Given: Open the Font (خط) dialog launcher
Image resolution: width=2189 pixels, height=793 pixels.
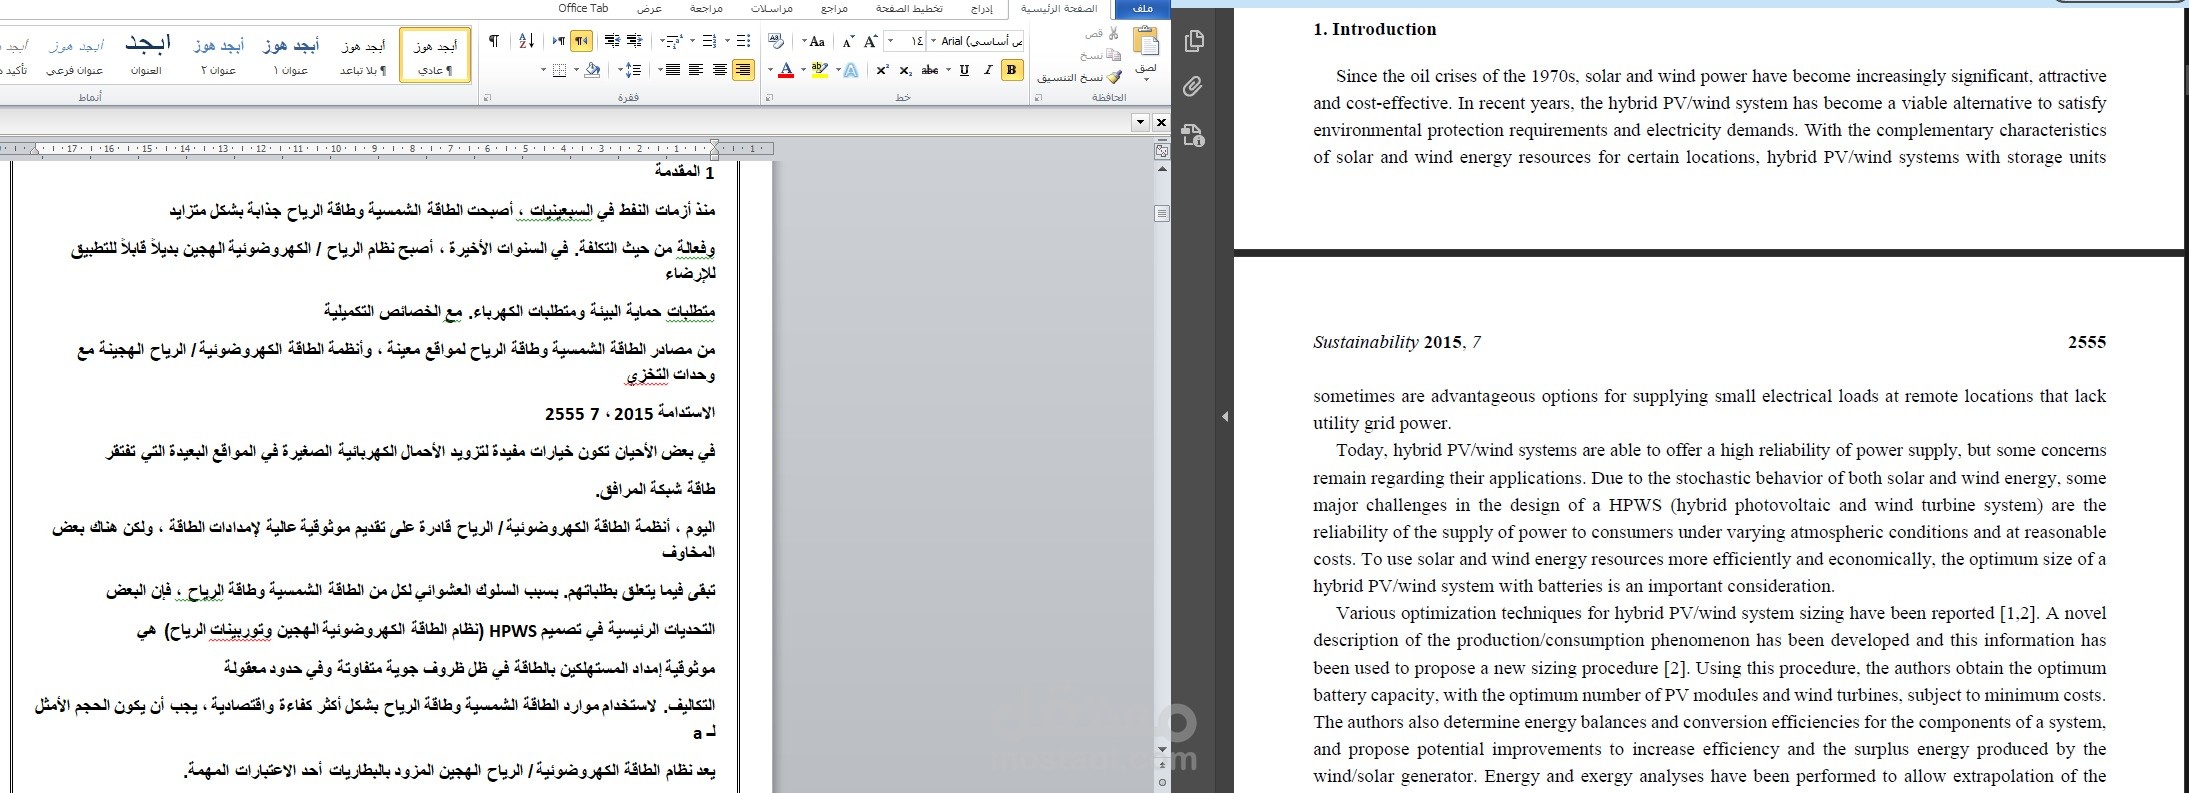Looking at the screenshot, I should pyautogui.click(x=769, y=97).
